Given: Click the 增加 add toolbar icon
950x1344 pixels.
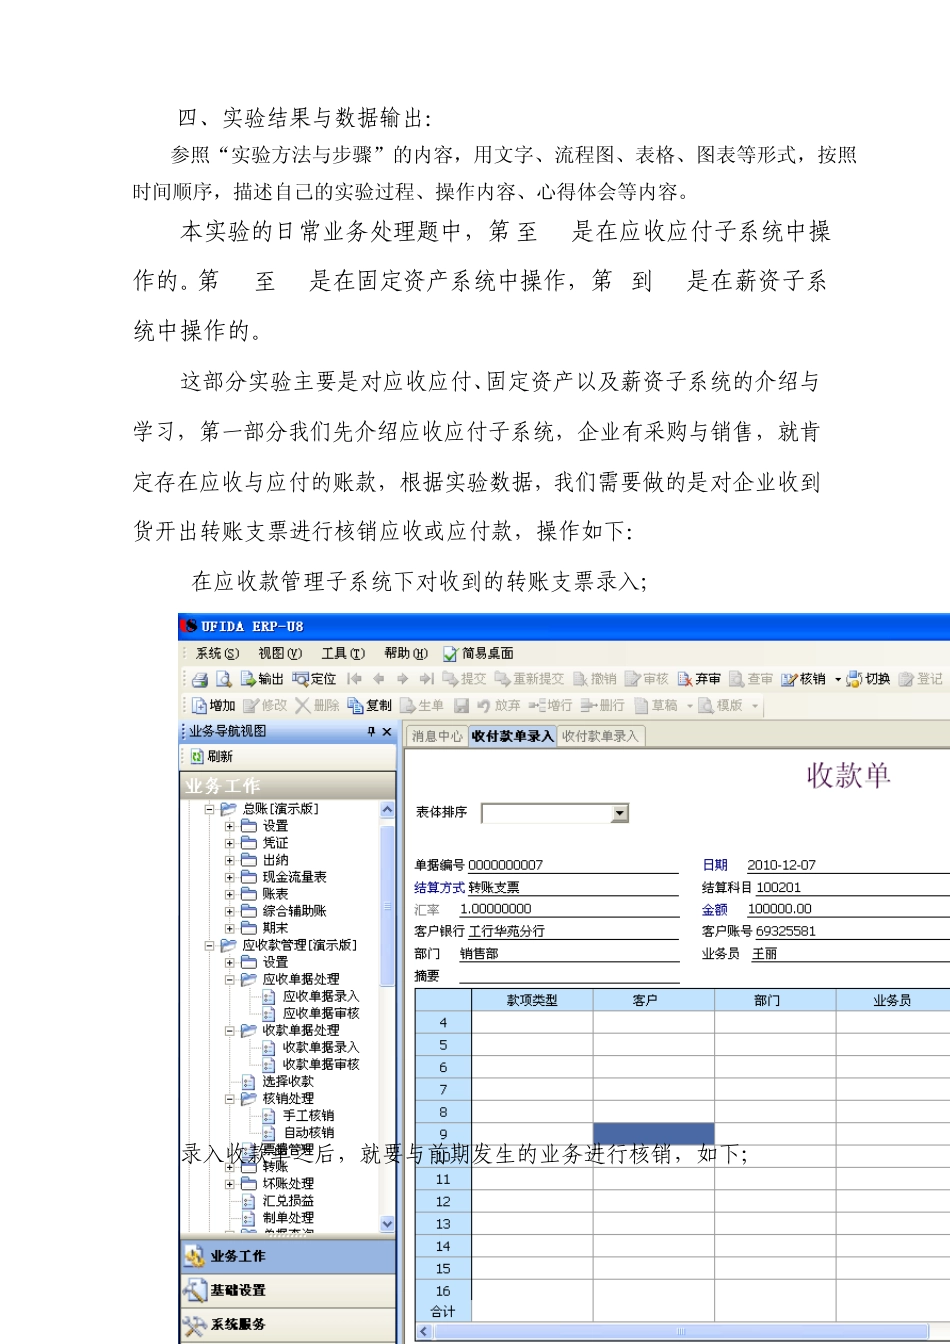Looking at the screenshot, I should [x=213, y=705].
